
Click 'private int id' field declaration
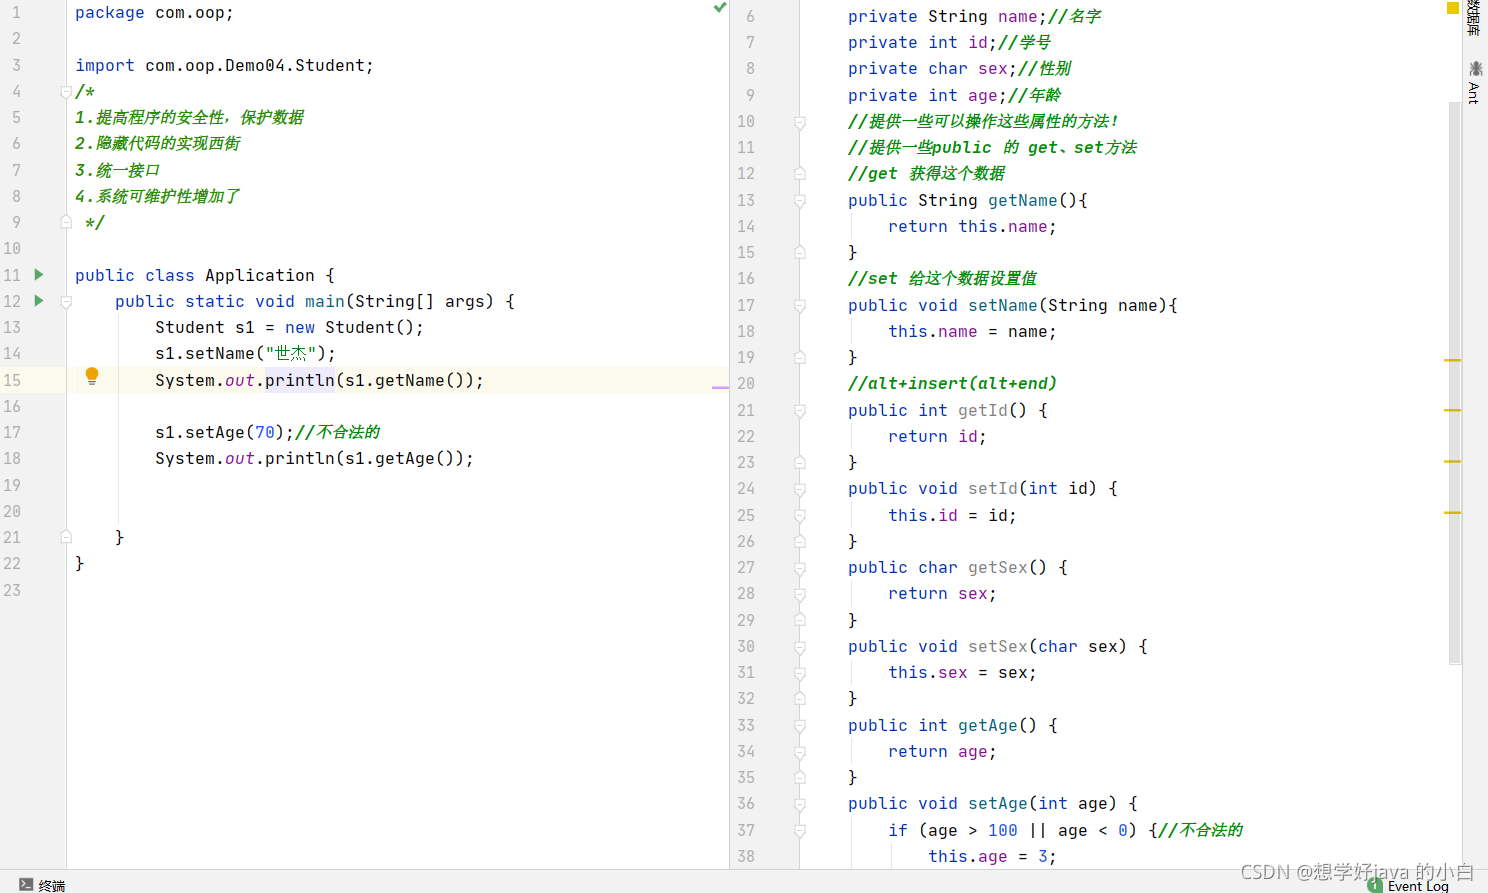[921, 43]
